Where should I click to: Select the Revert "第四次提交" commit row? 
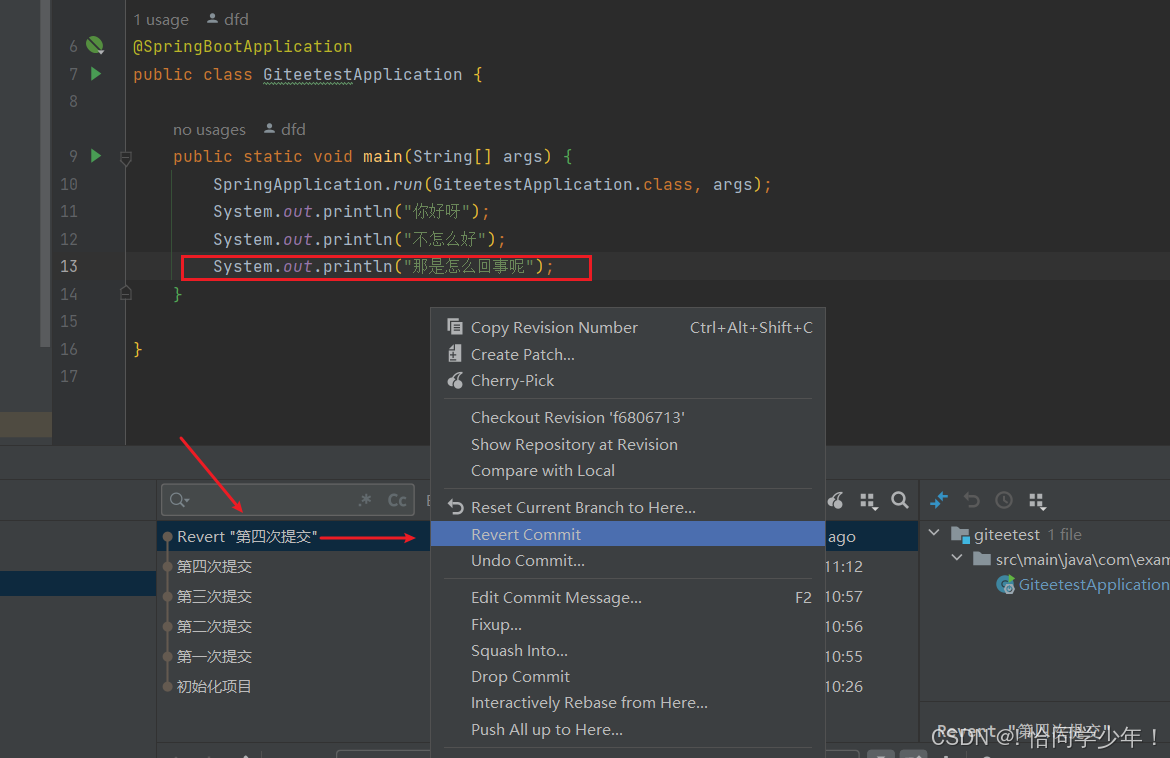(x=294, y=536)
